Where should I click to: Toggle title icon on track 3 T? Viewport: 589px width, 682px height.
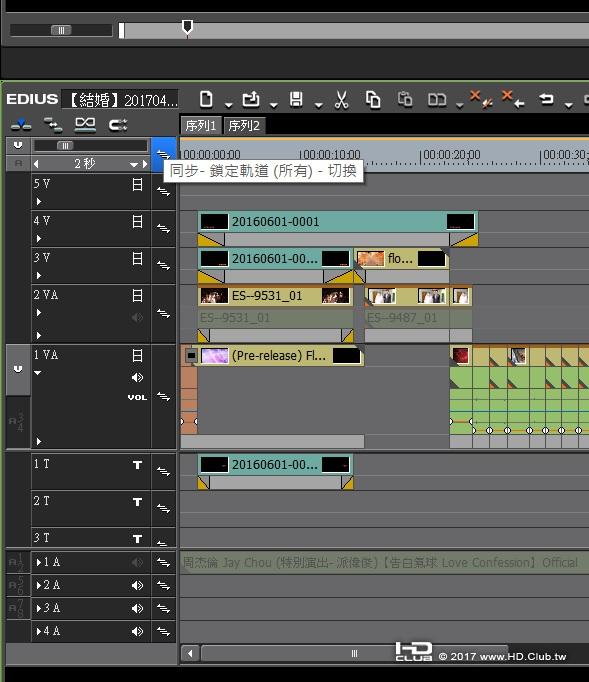click(x=137, y=539)
